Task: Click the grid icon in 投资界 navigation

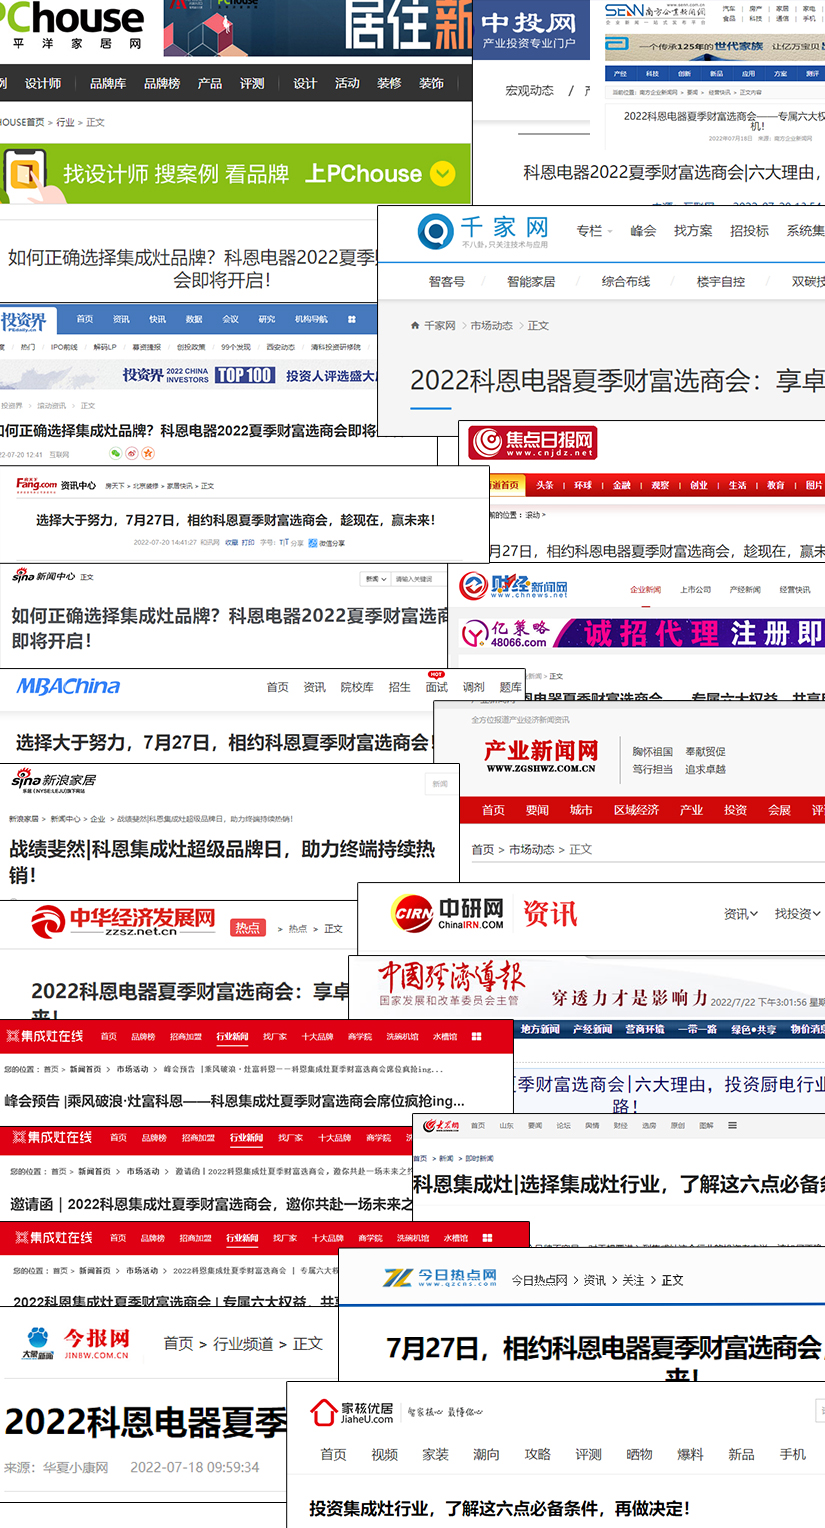Action: [352, 319]
